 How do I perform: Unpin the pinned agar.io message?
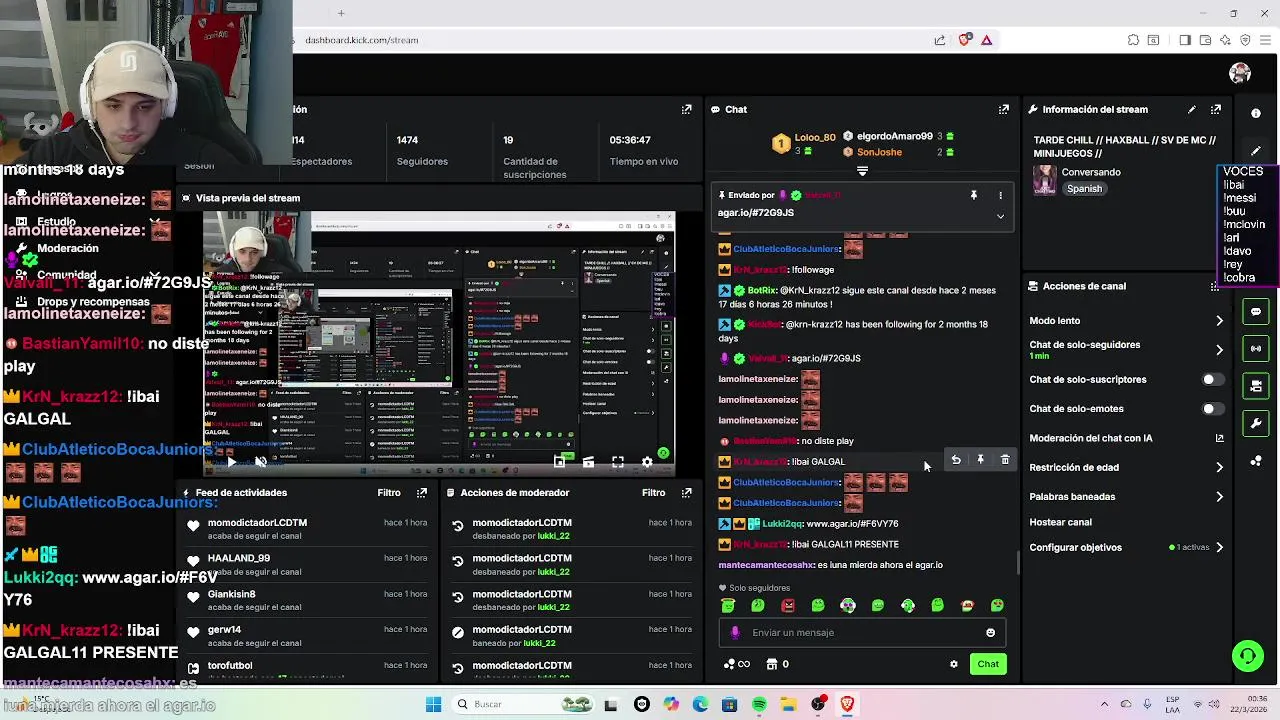click(x=973, y=195)
